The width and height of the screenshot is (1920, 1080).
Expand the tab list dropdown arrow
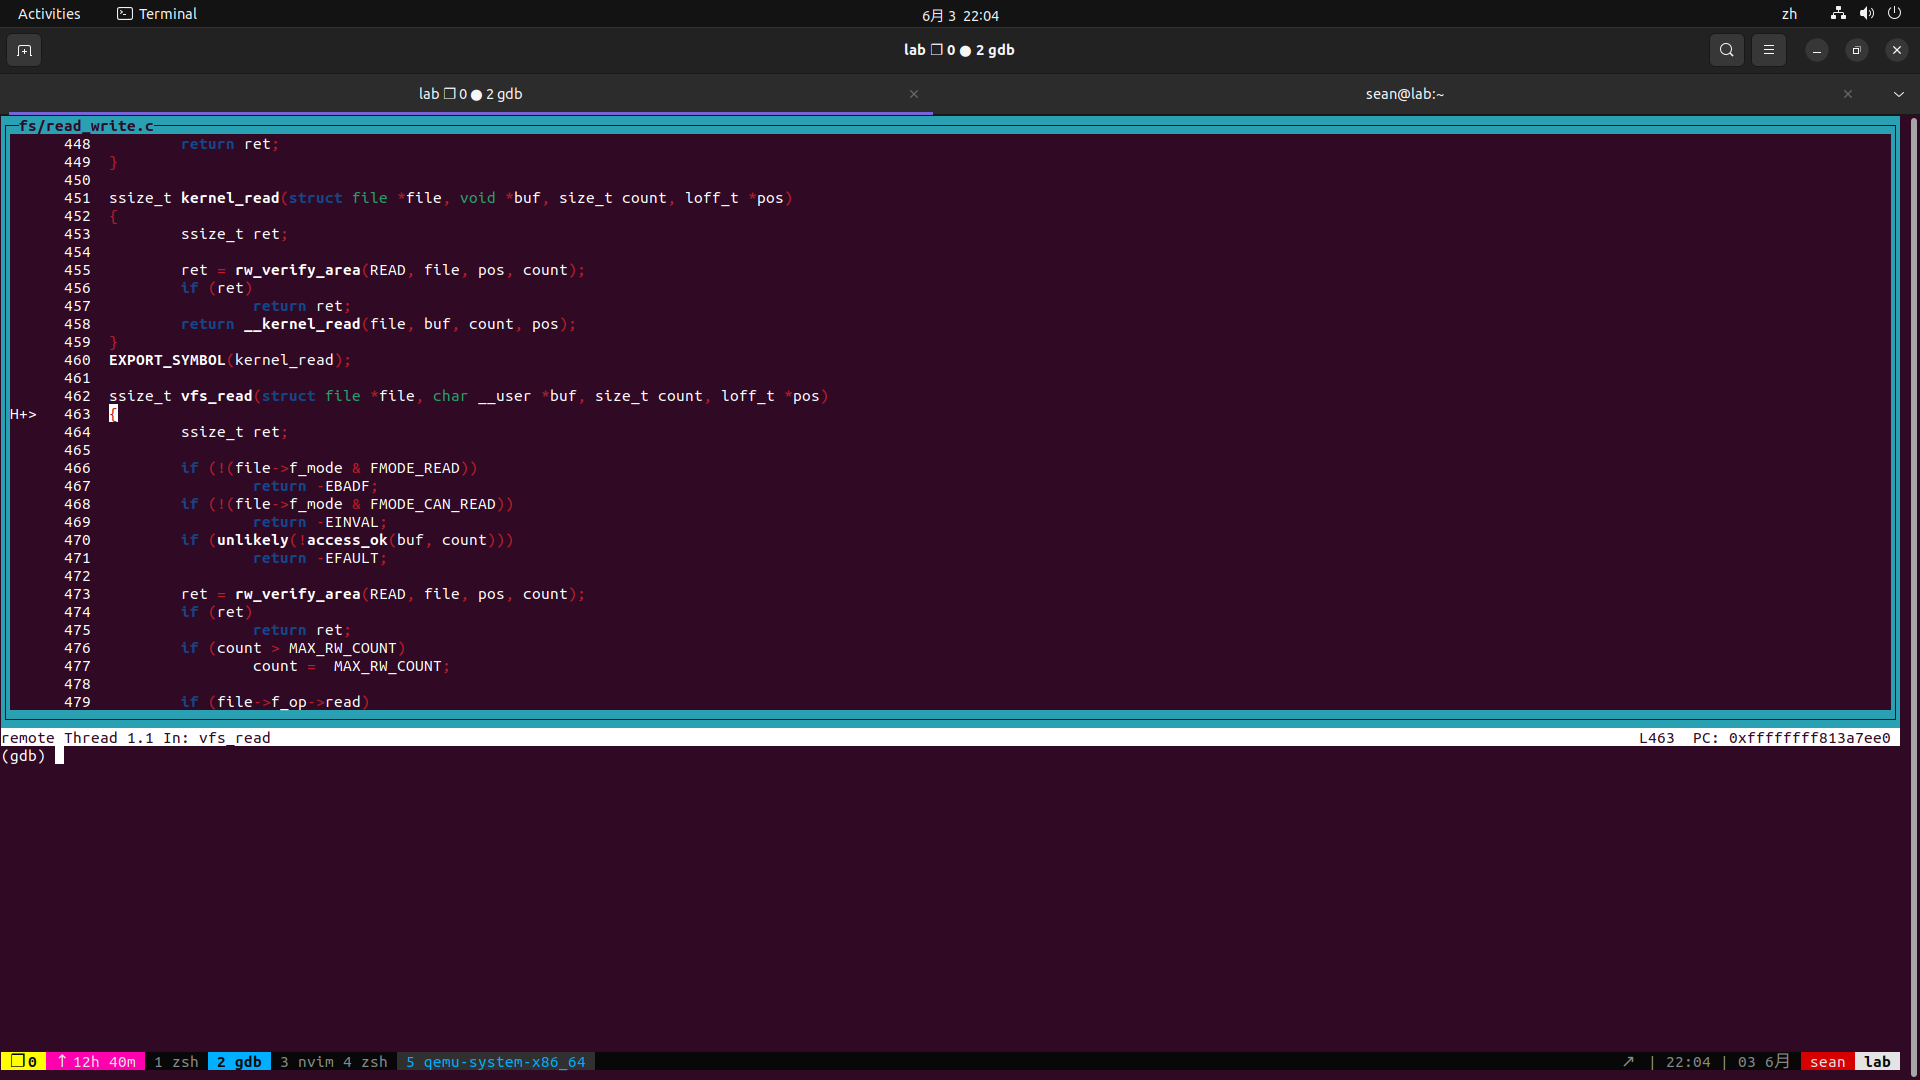[x=1898, y=94]
